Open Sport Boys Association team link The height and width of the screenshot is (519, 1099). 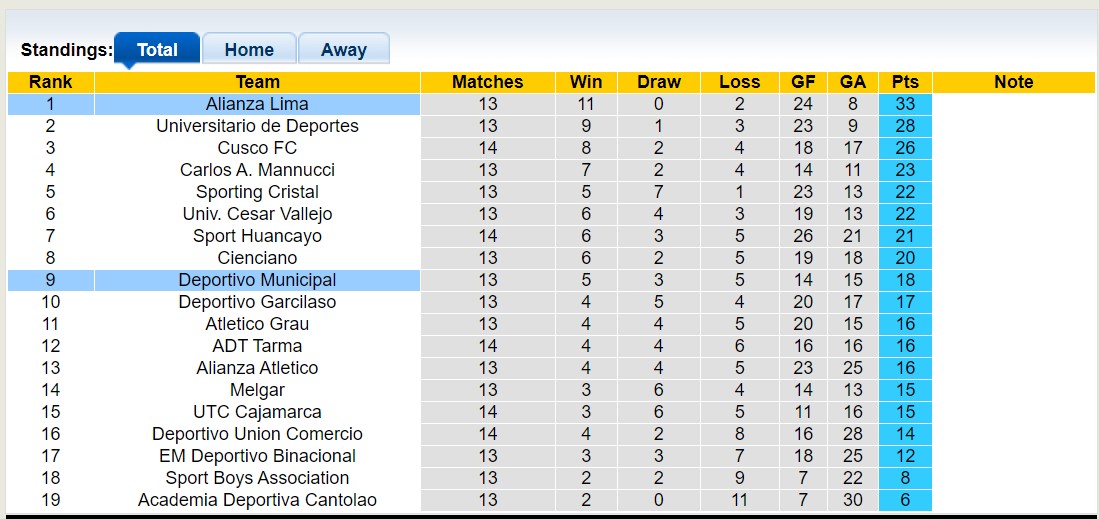point(257,478)
